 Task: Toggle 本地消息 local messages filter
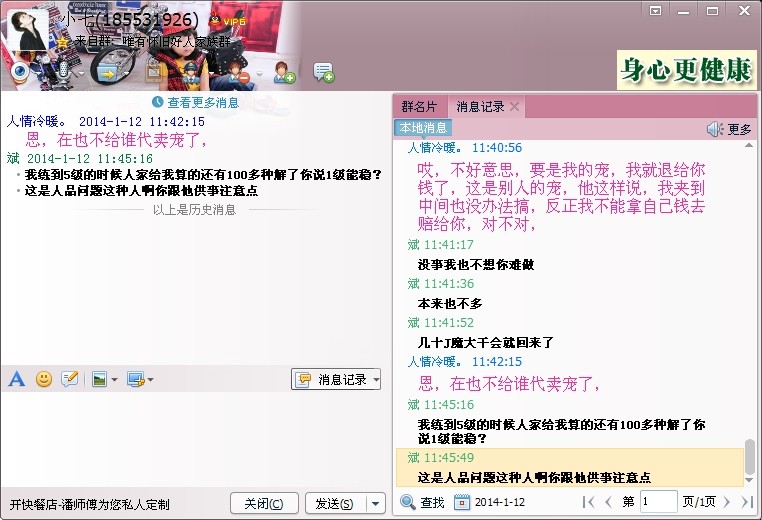point(423,128)
